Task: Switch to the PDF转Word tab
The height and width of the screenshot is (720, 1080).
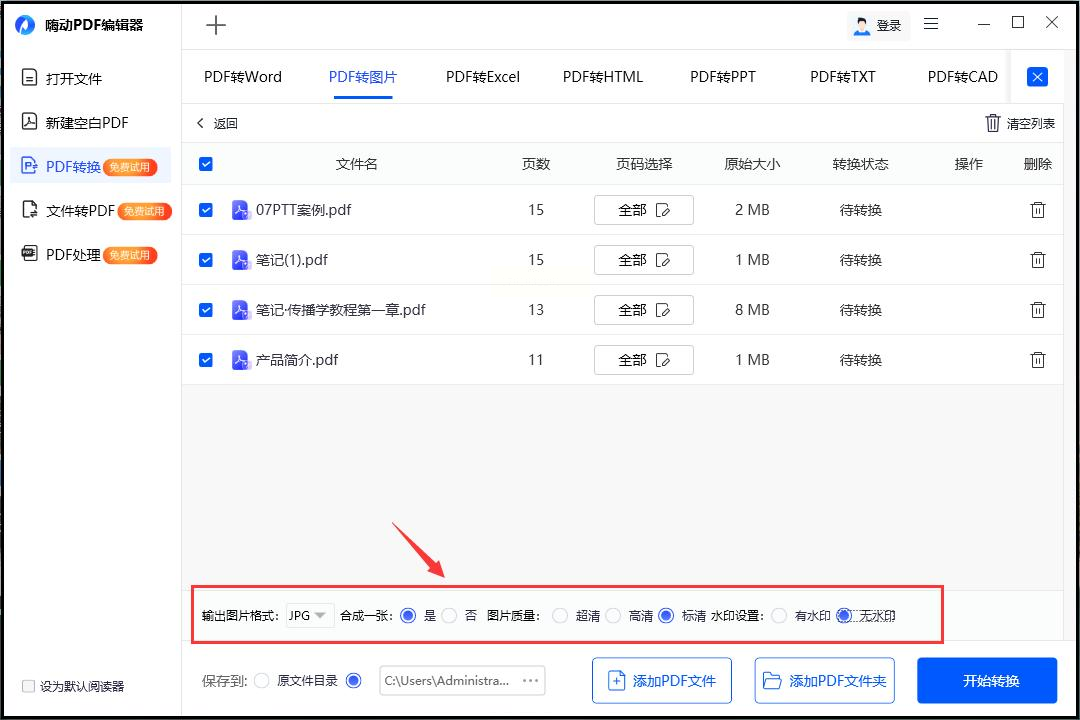Action: (x=243, y=77)
